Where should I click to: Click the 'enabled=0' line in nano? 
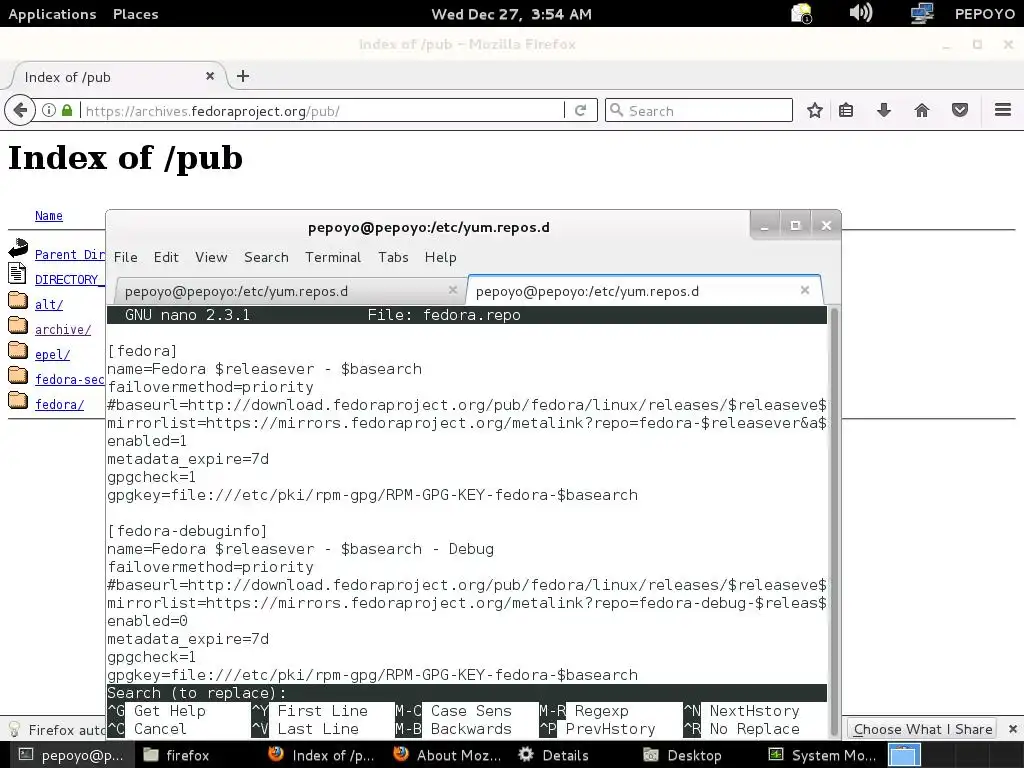[148, 621]
